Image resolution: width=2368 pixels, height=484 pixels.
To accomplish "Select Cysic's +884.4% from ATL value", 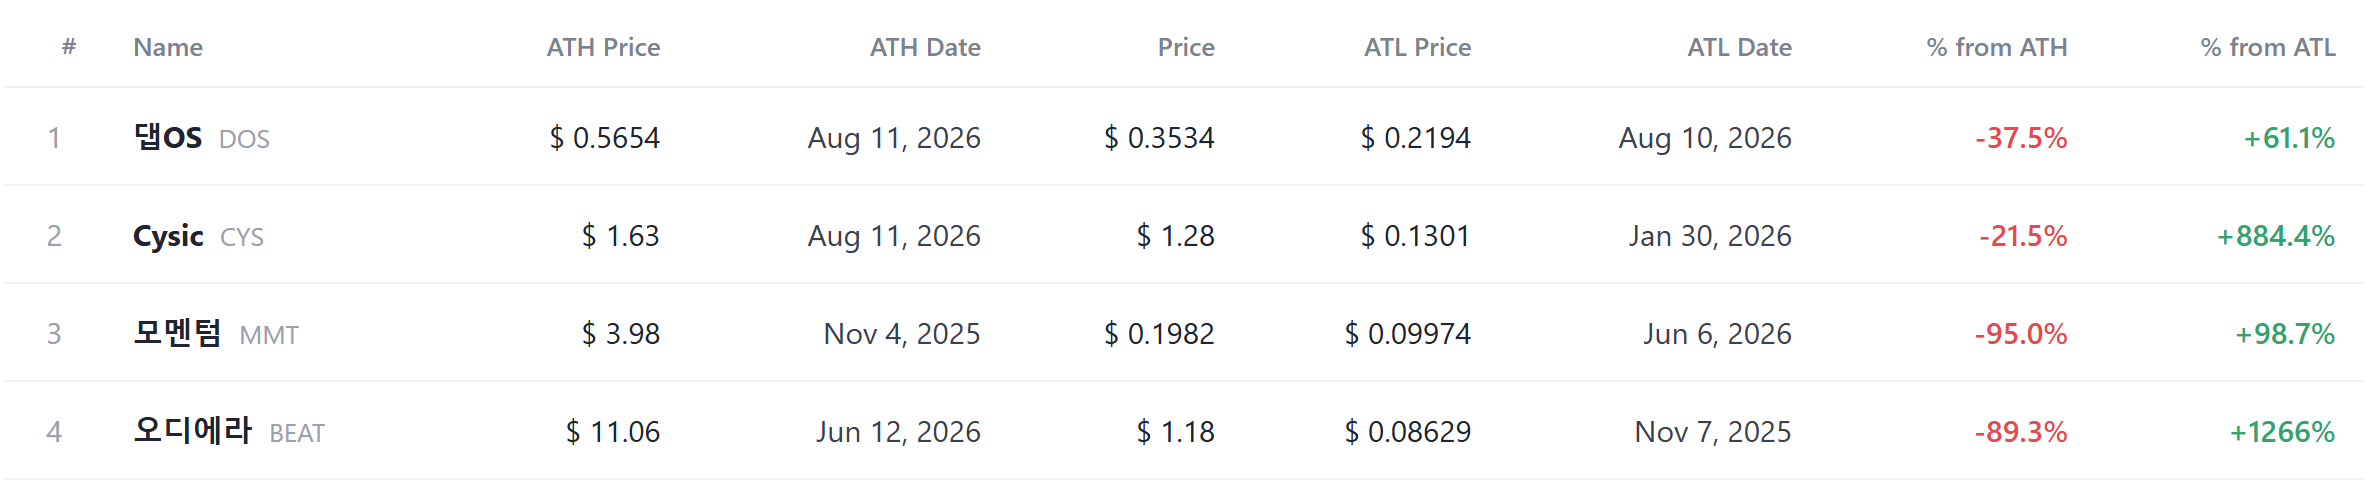I will (x=2276, y=236).
